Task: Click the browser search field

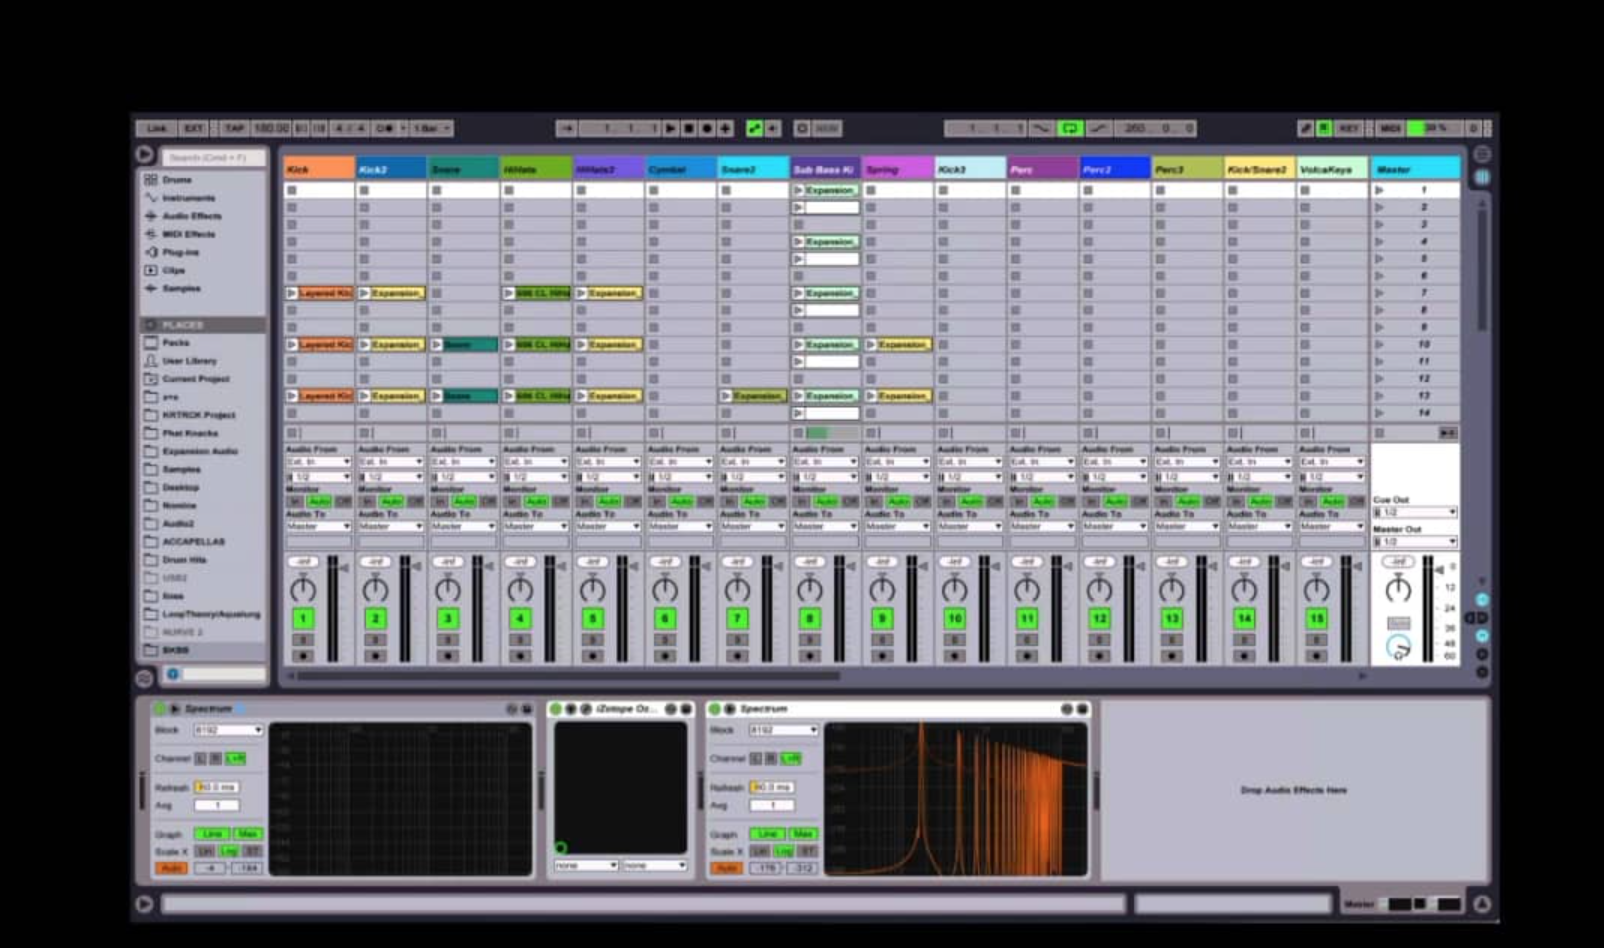Action: click(x=213, y=157)
